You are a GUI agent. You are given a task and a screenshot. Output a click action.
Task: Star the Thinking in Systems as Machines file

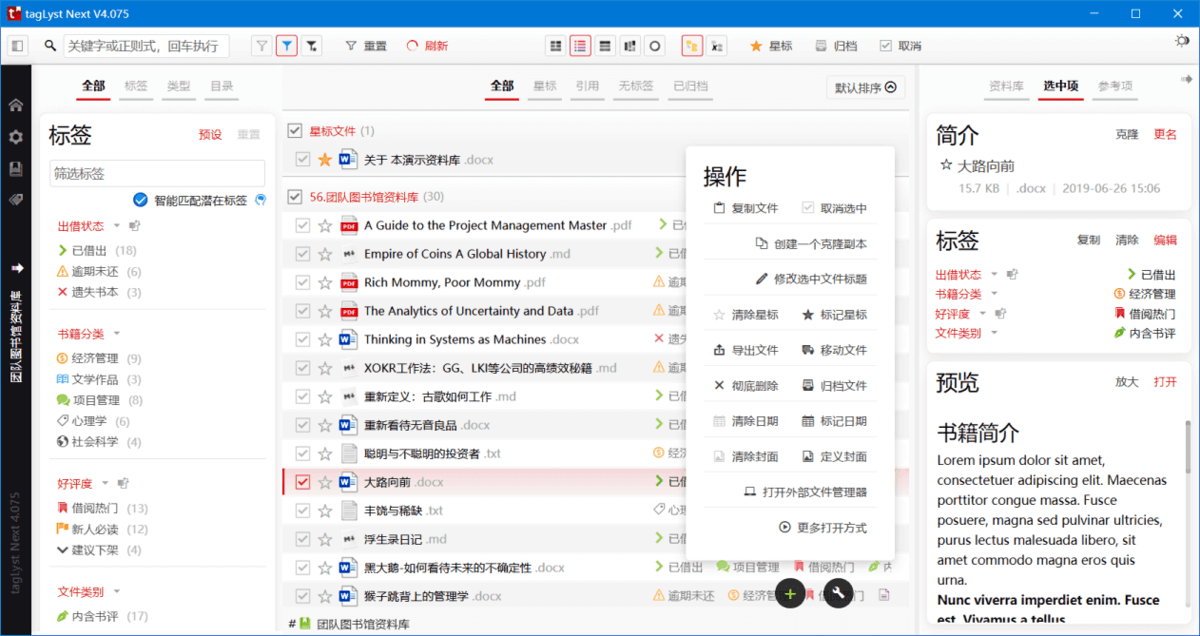coord(324,340)
